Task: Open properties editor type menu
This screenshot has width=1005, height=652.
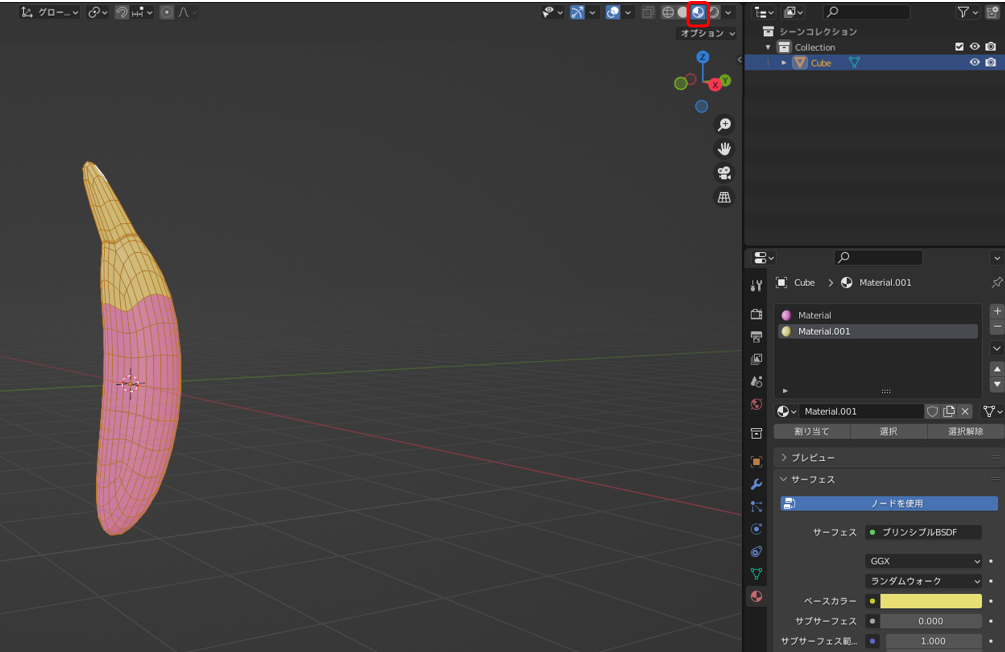Action: click(764, 258)
